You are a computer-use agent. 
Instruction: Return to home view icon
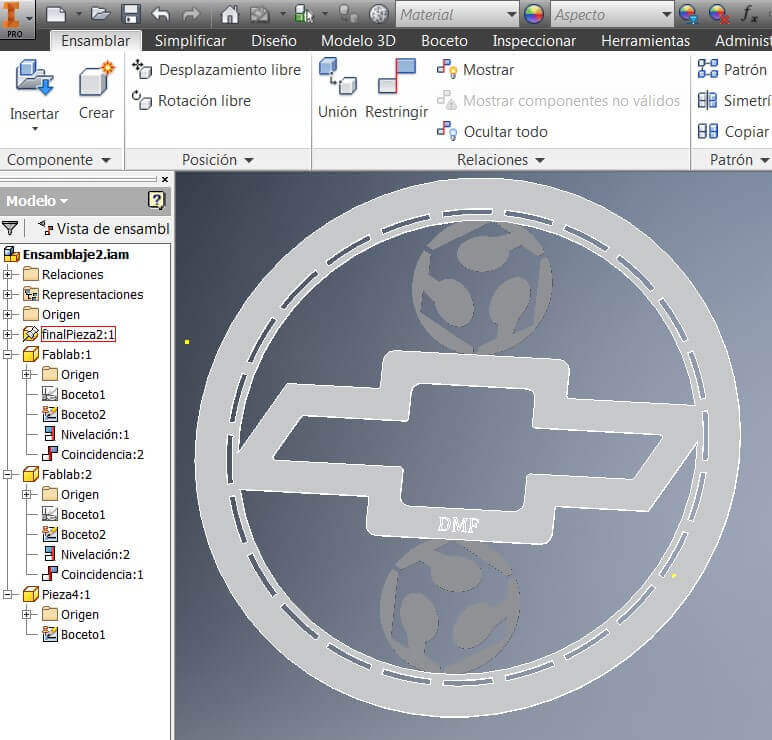coord(229,14)
